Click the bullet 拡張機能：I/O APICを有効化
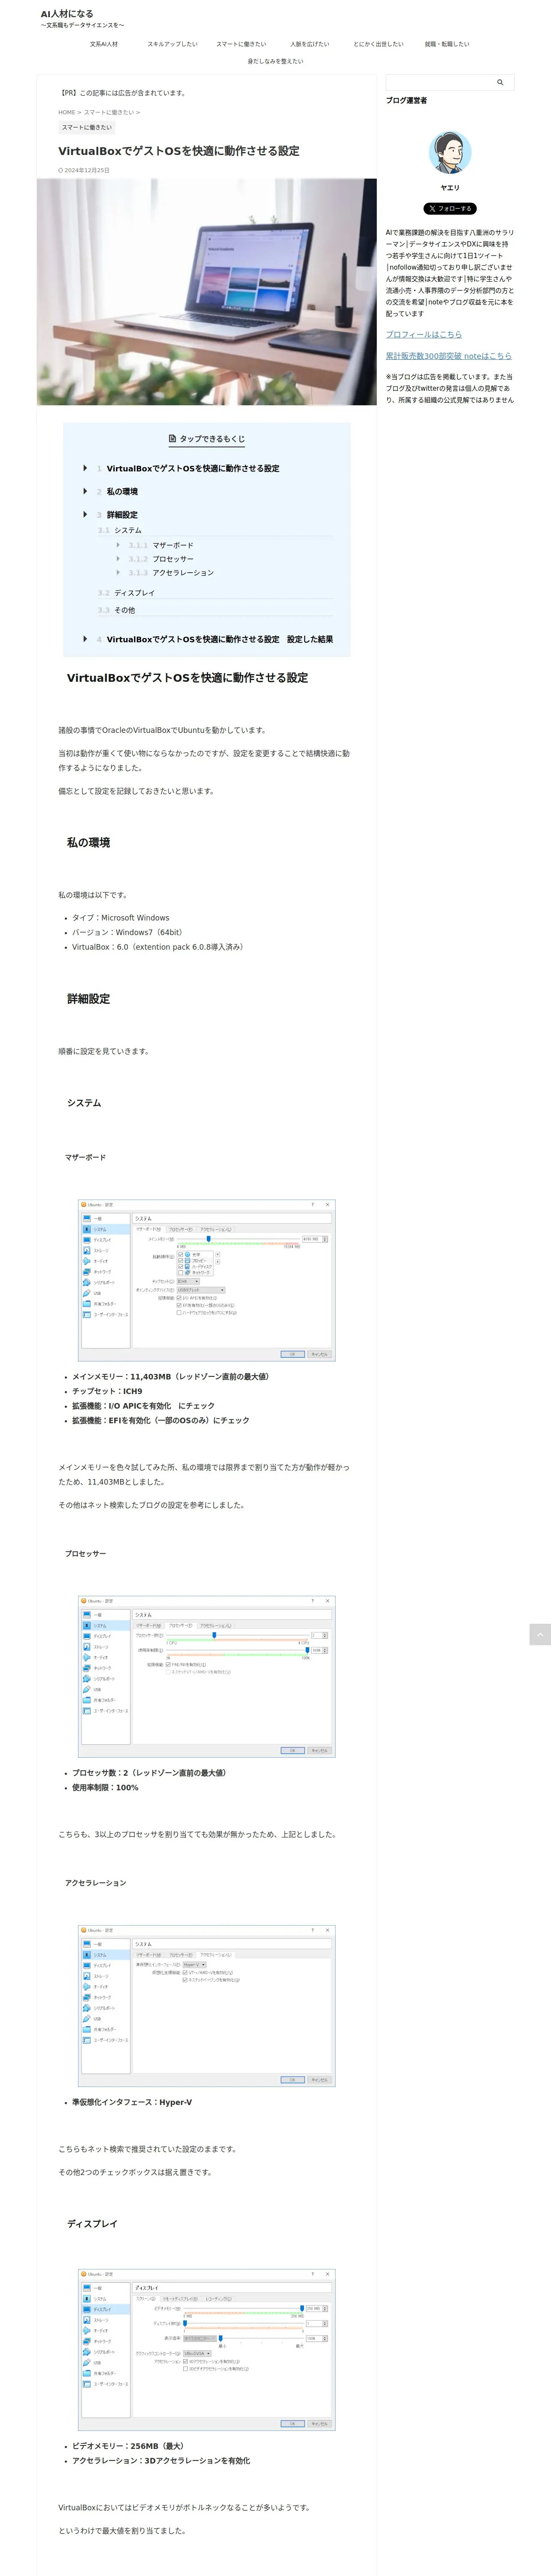 143,1405
